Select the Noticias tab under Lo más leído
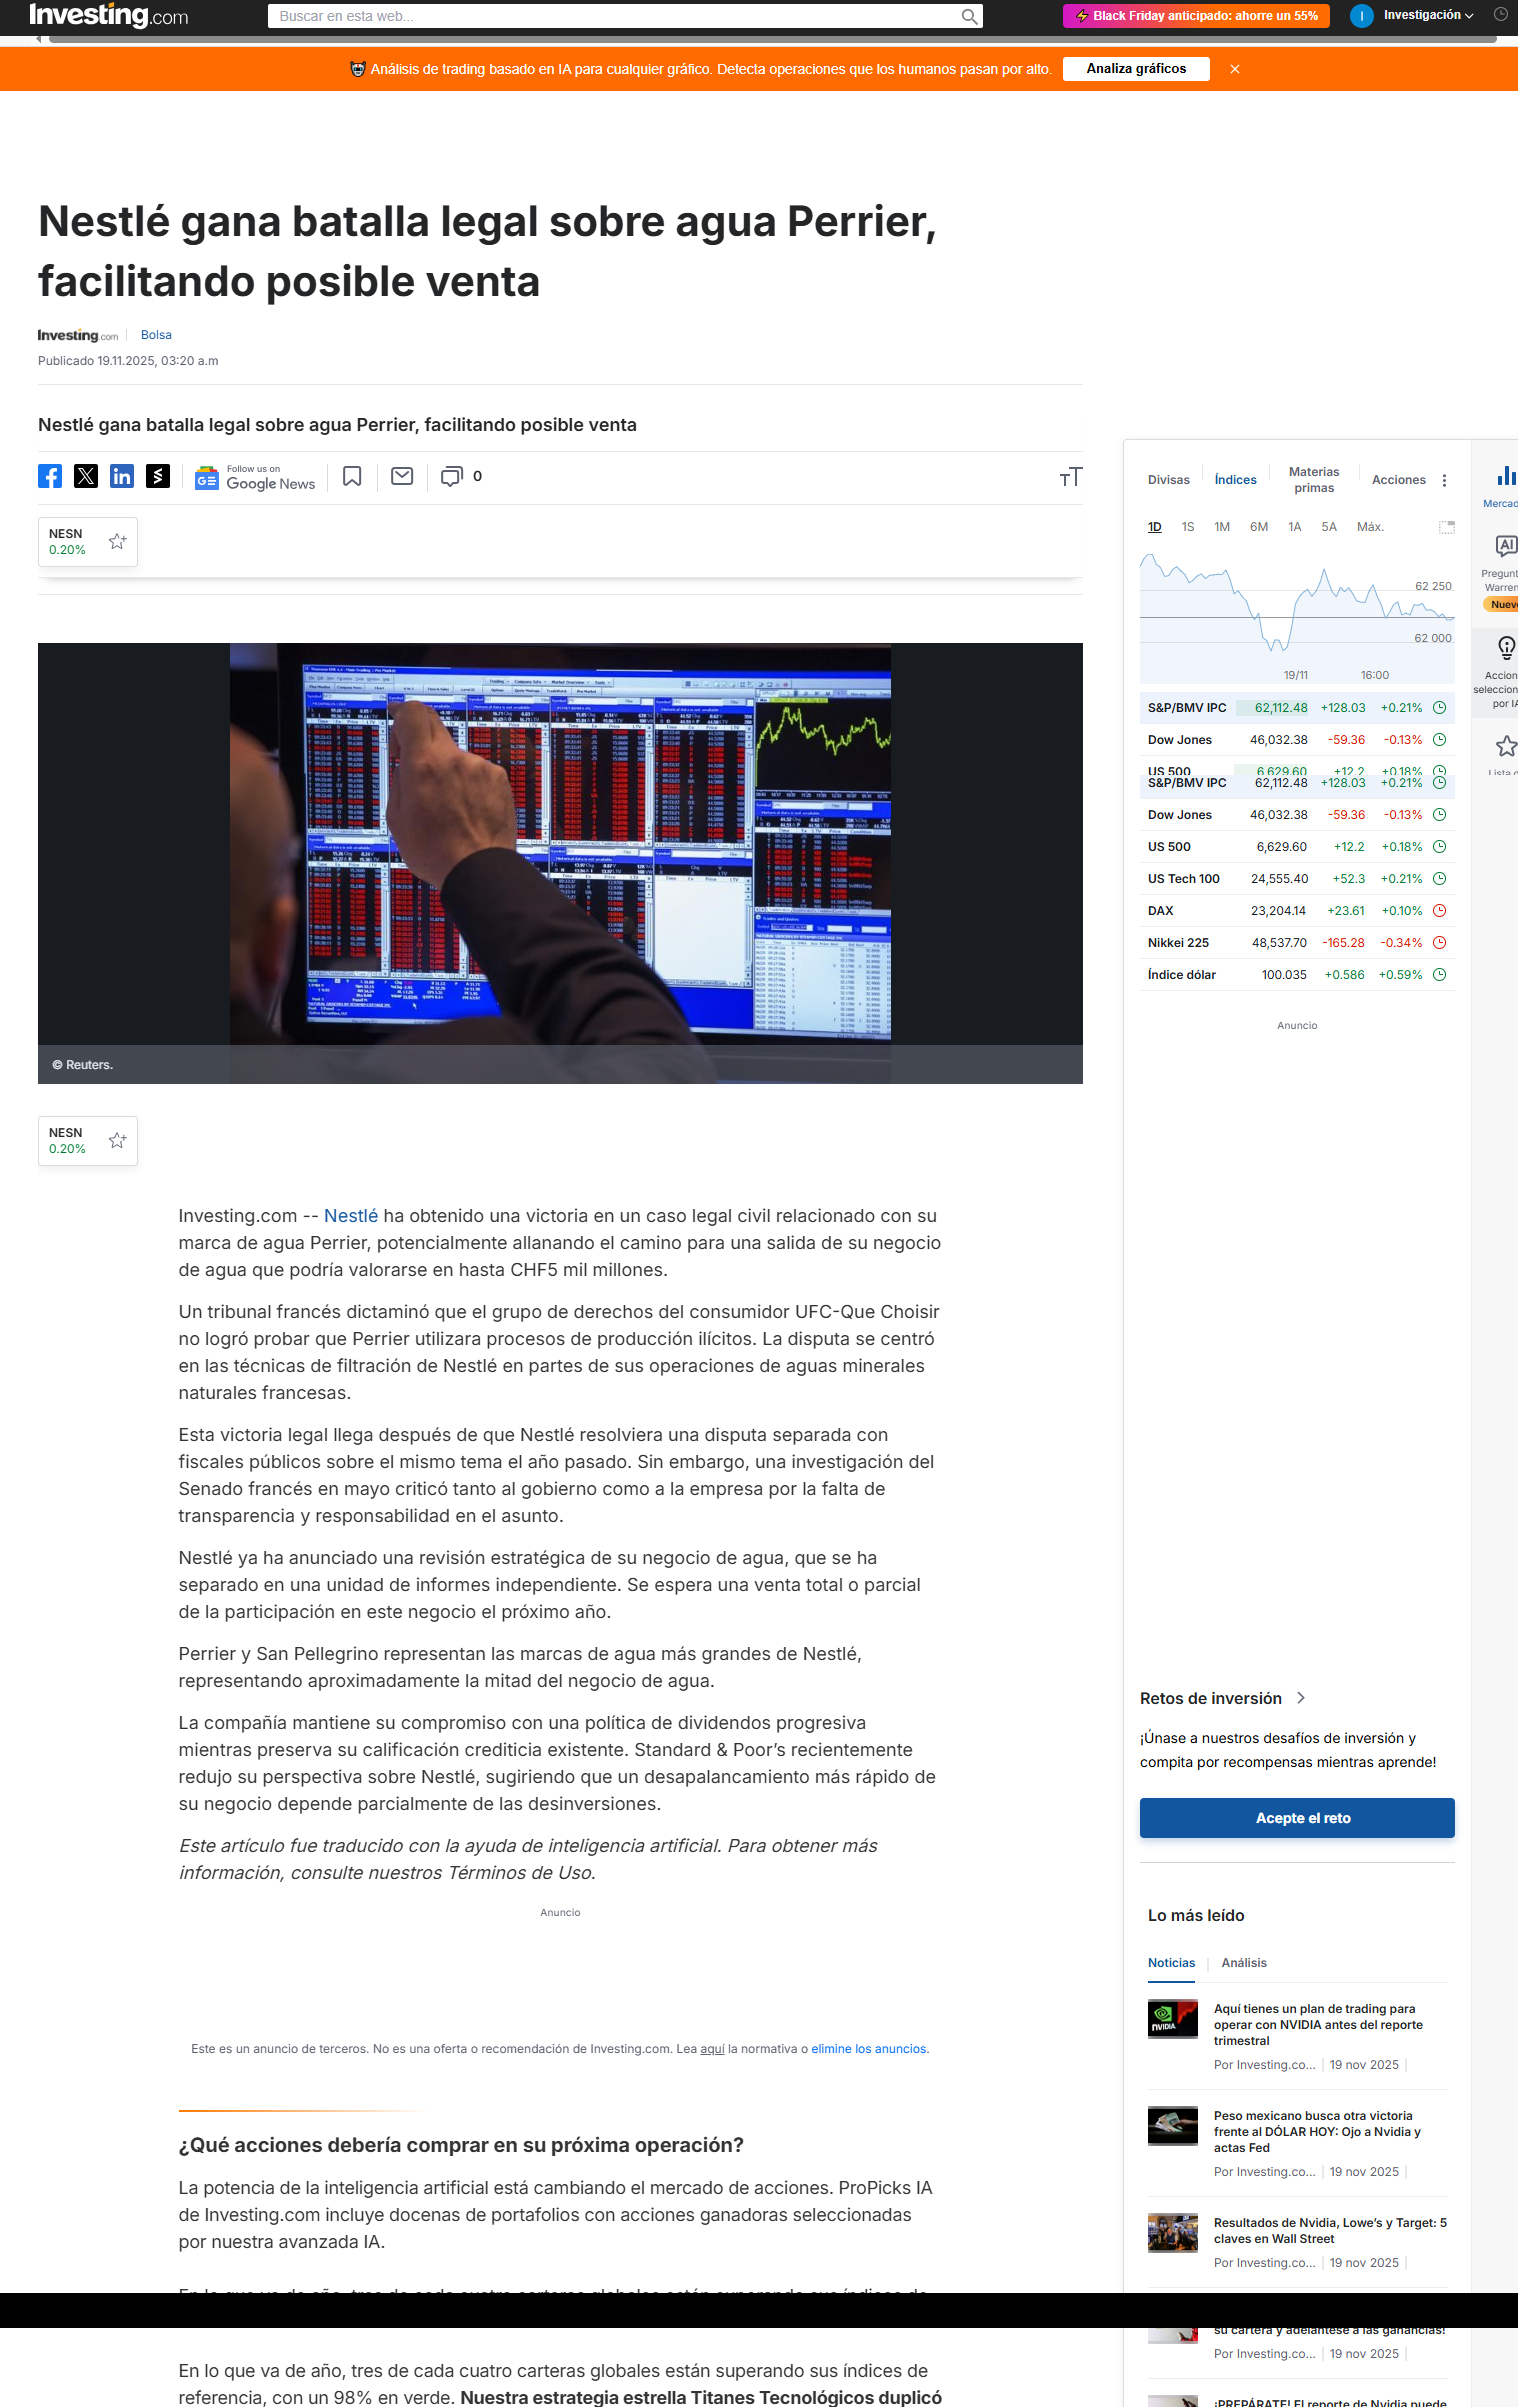1518x2407 pixels. click(1172, 1963)
